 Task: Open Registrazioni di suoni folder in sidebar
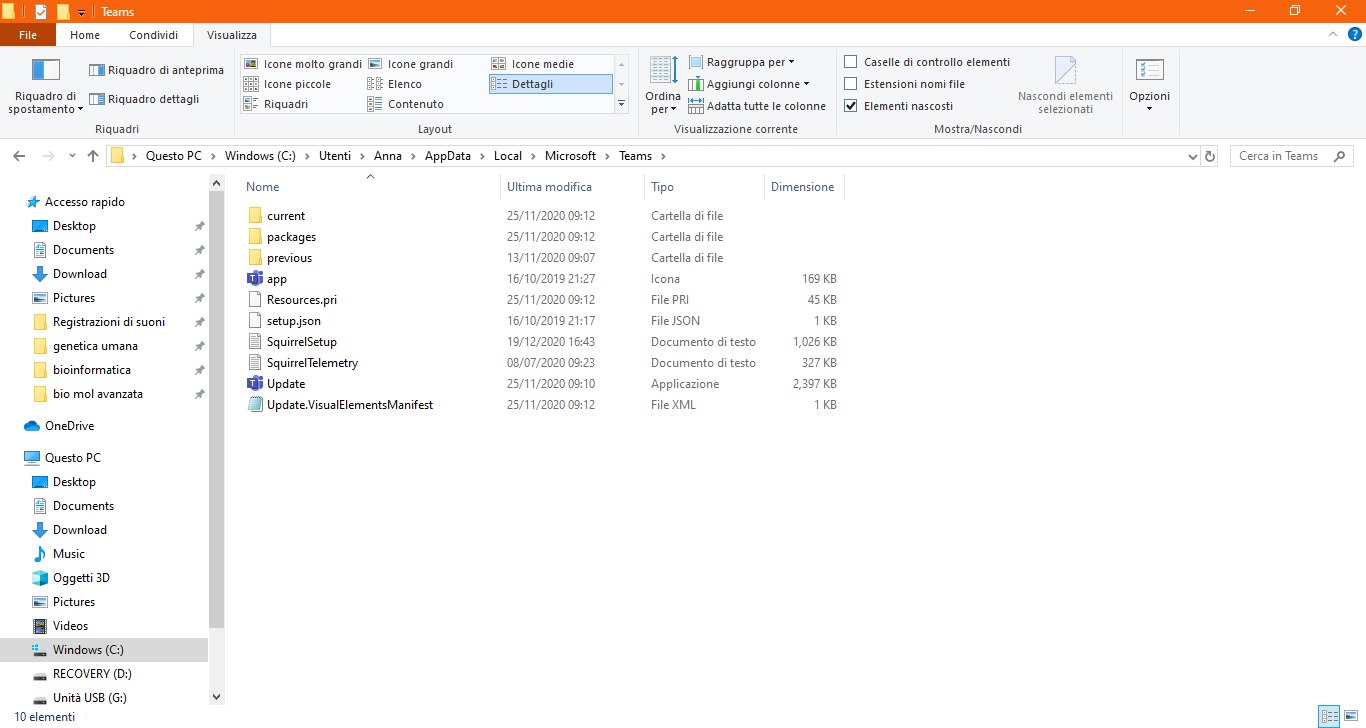coord(109,322)
